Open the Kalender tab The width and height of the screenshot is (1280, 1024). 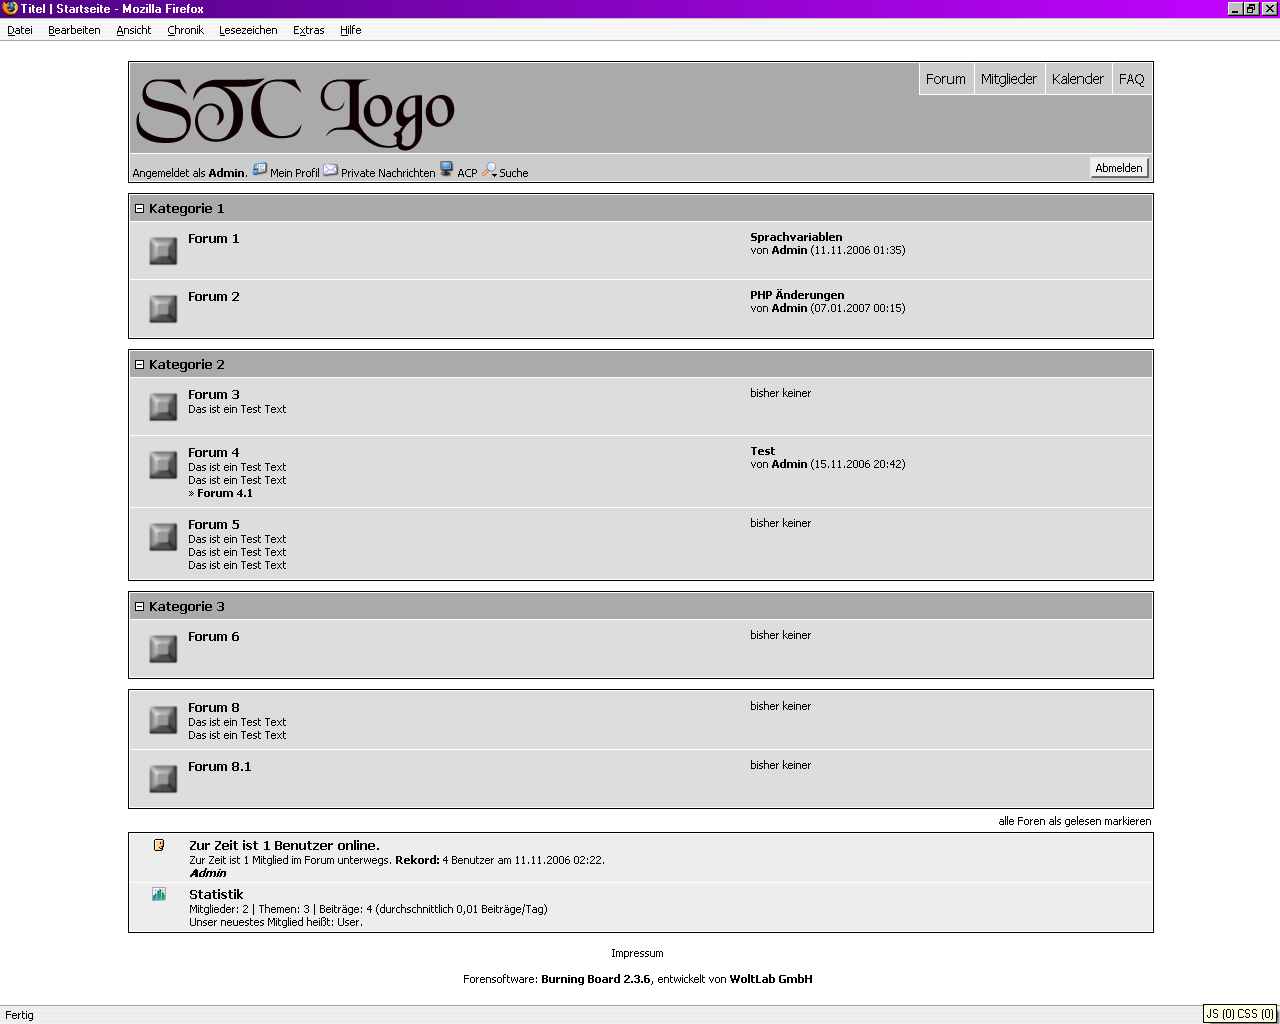[x=1077, y=79]
